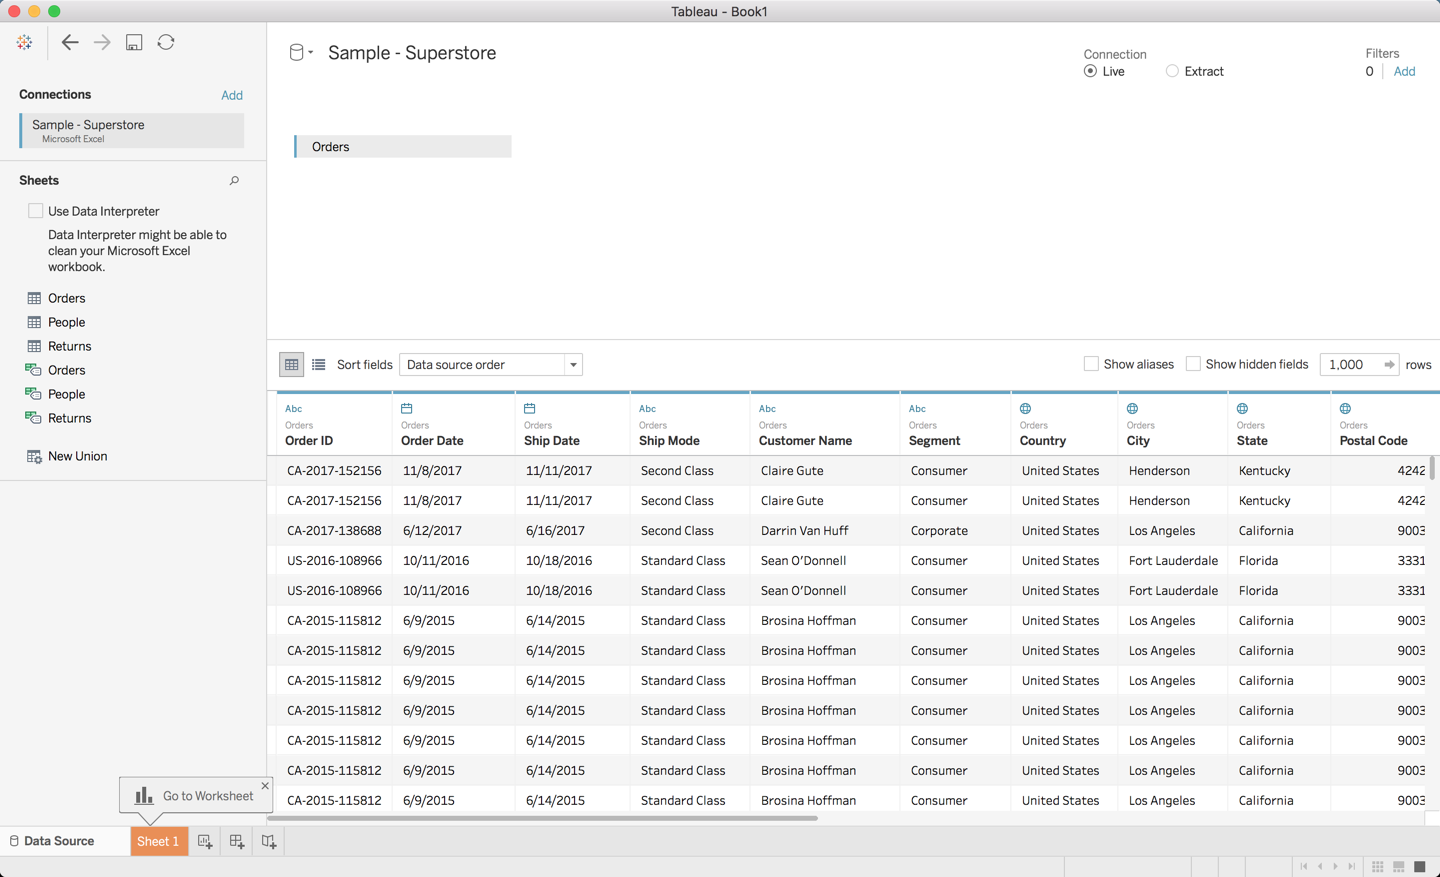1440x877 pixels.
Task: Select the People named range item
Action: pos(57,394)
